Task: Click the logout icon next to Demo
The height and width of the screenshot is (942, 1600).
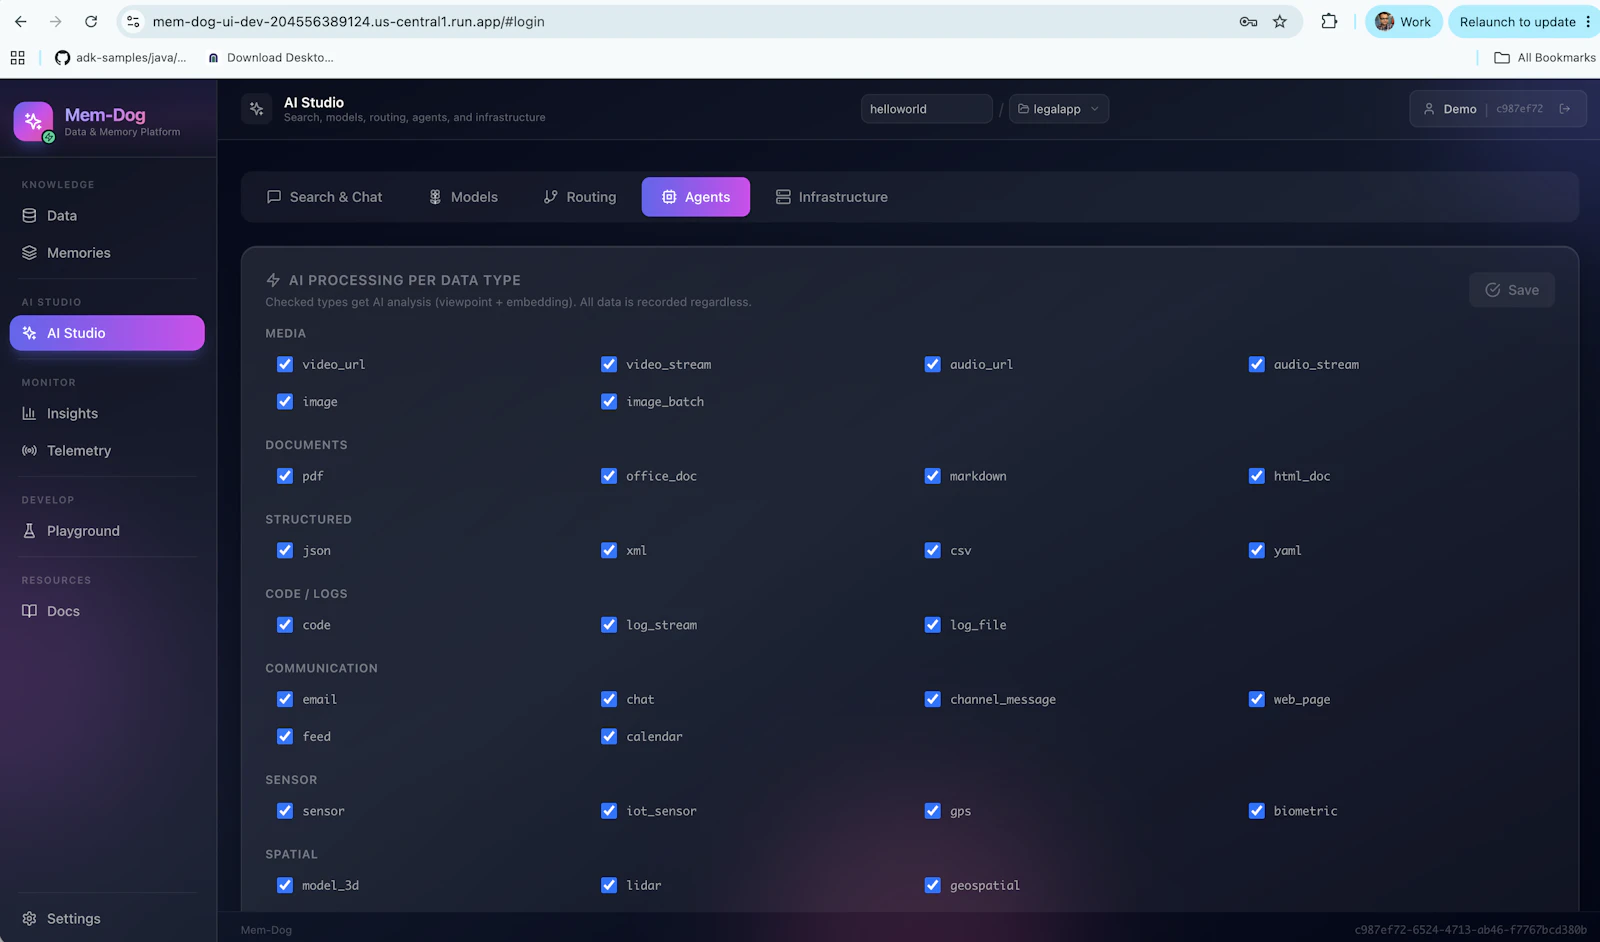Action: pyautogui.click(x=1565, y=109)
